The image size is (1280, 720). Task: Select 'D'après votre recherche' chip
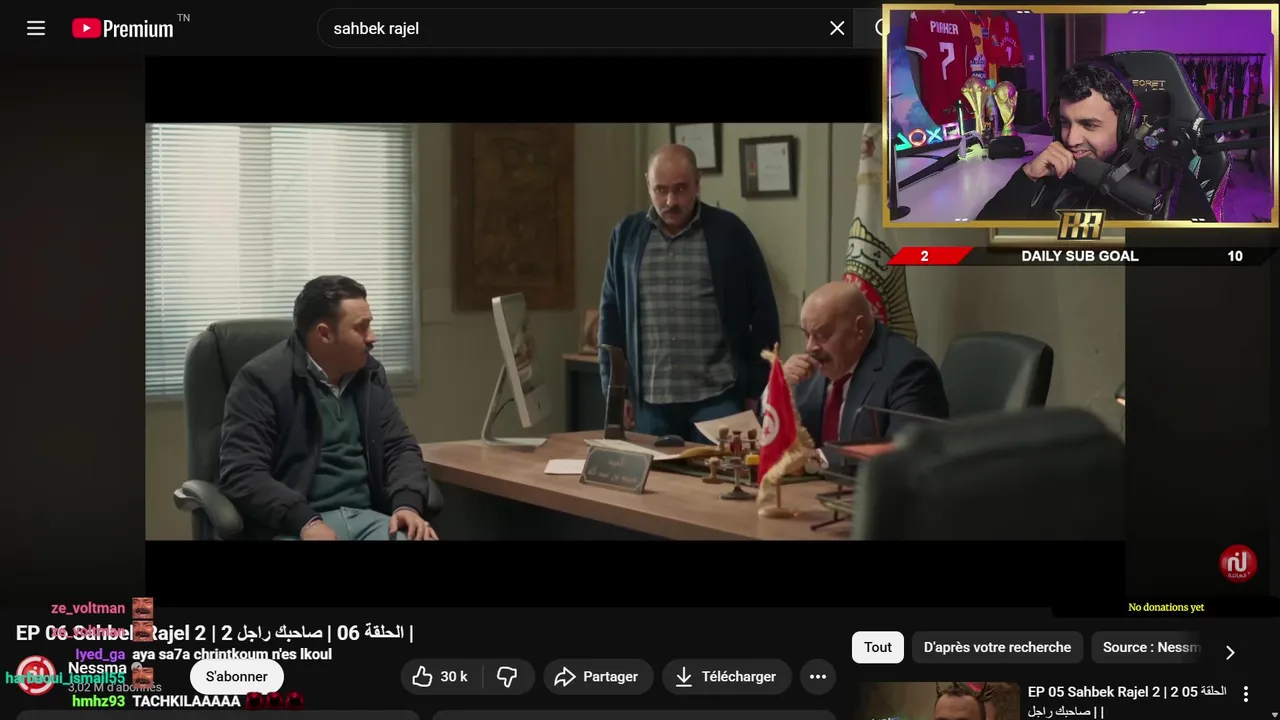[x=997, y=647]
